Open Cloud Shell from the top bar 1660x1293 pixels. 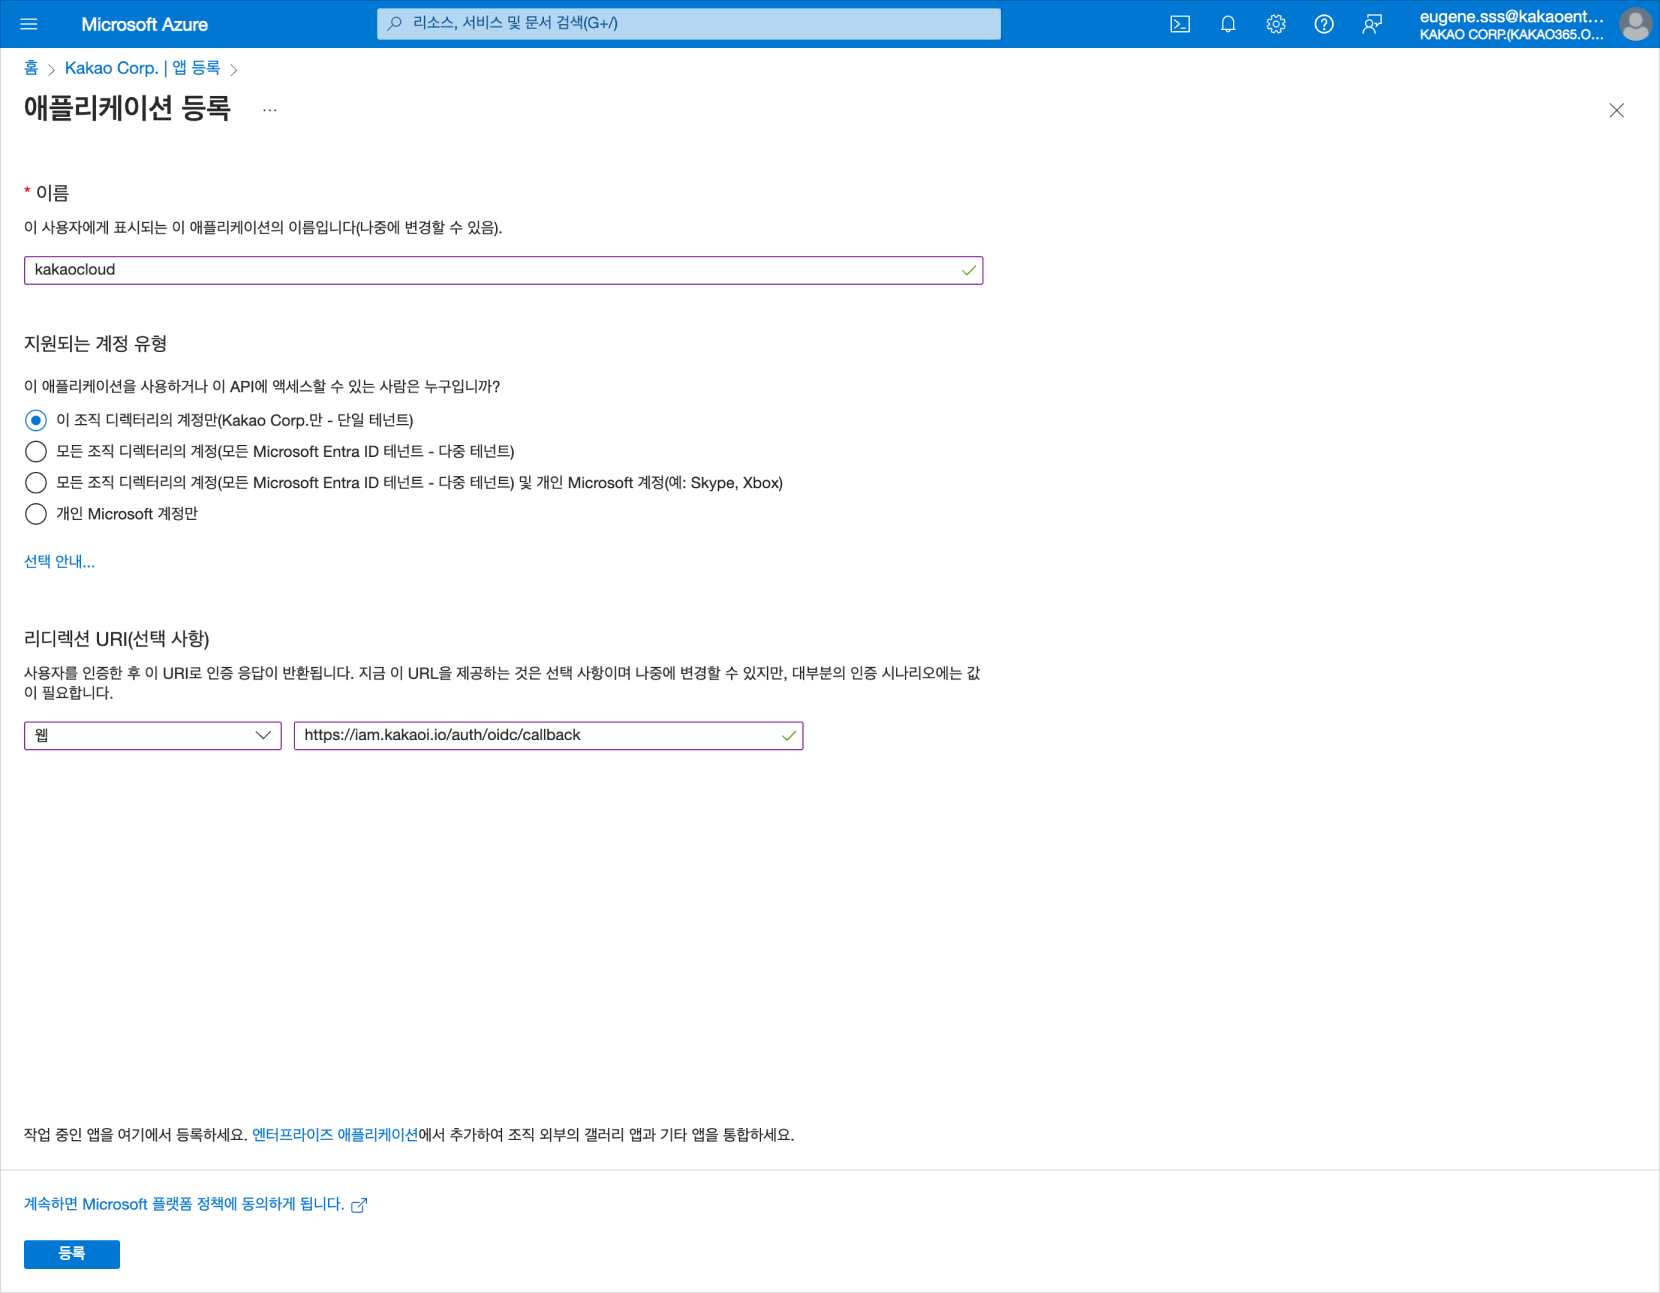tap(1180, 24)
